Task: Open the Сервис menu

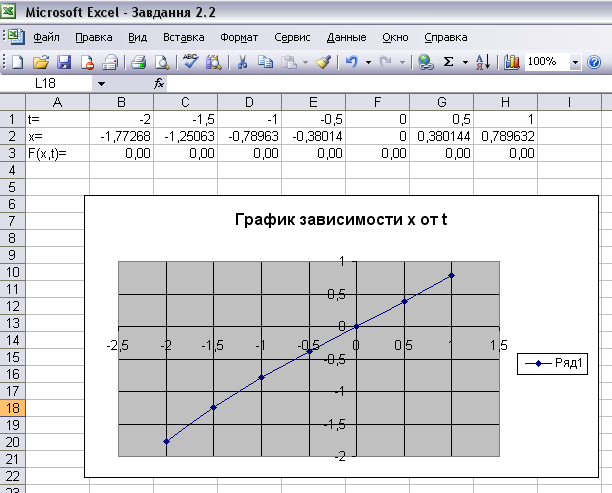Action: 292,37
